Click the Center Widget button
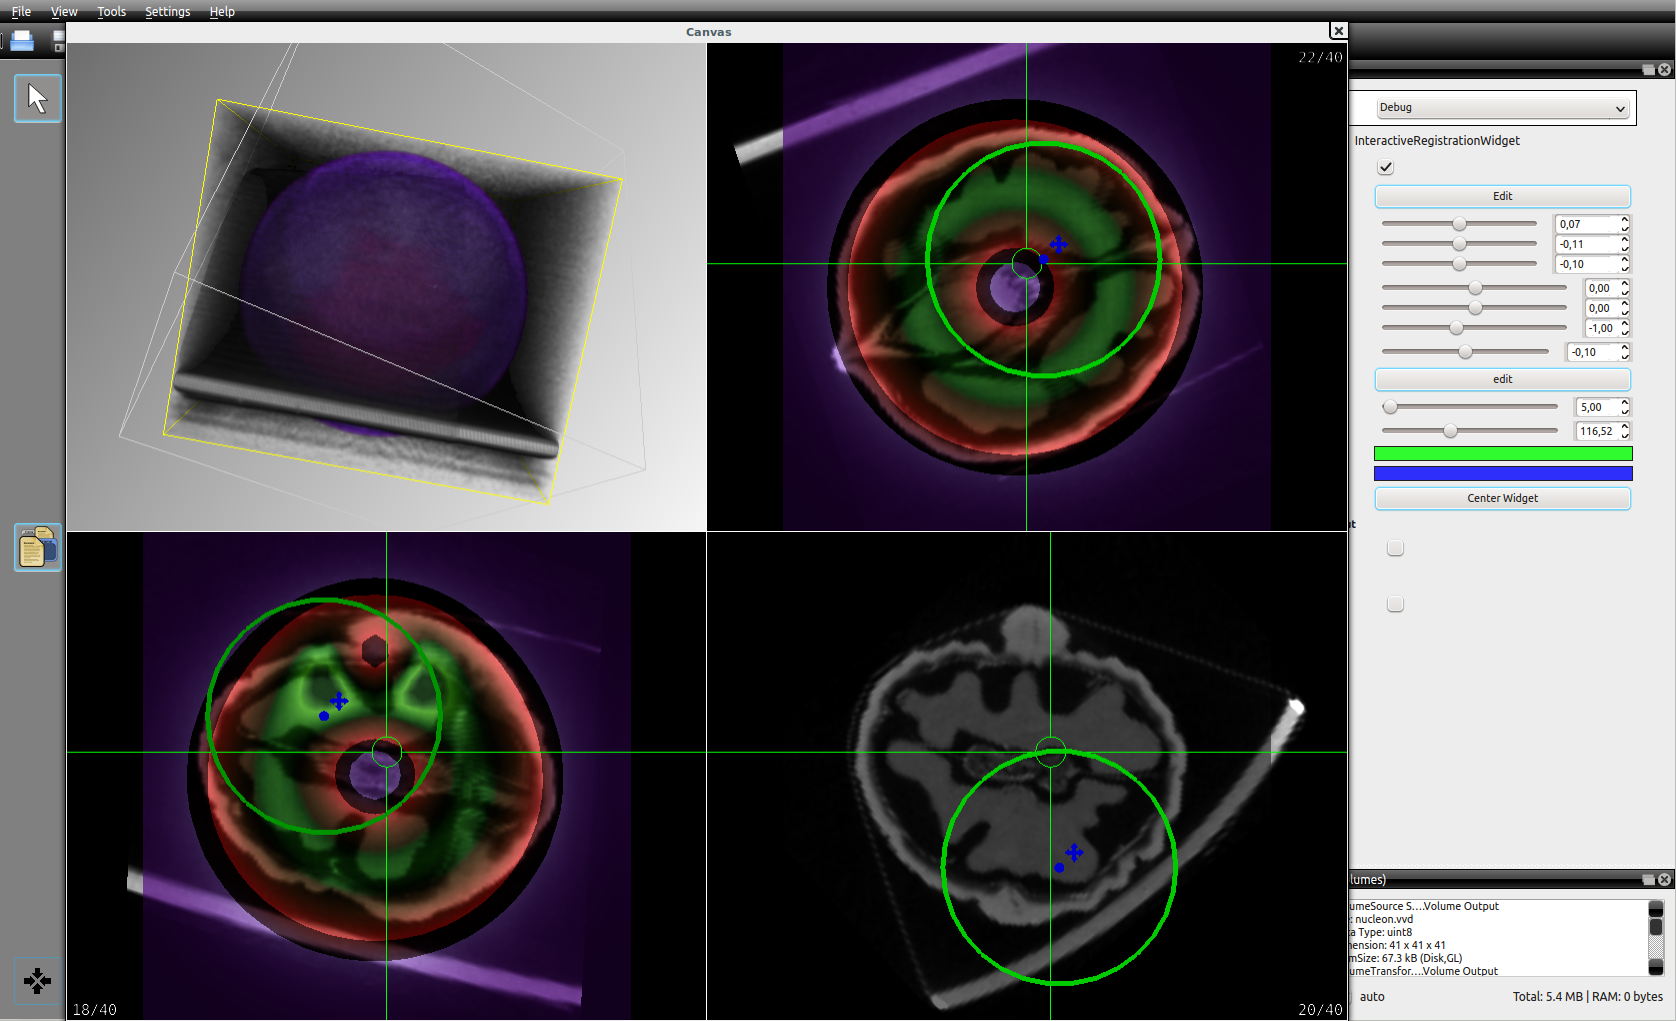The image size is (1676, 1021). click(x=1502, y=498)
